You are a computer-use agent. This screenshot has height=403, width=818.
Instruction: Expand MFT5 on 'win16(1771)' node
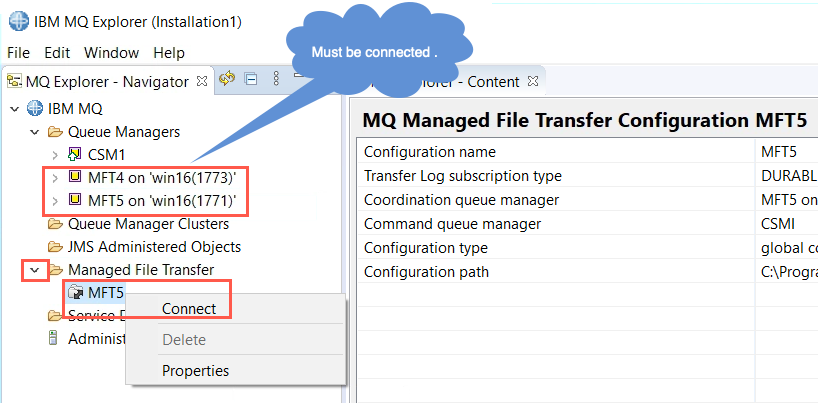pyautogui.click(x=55, y=201)
